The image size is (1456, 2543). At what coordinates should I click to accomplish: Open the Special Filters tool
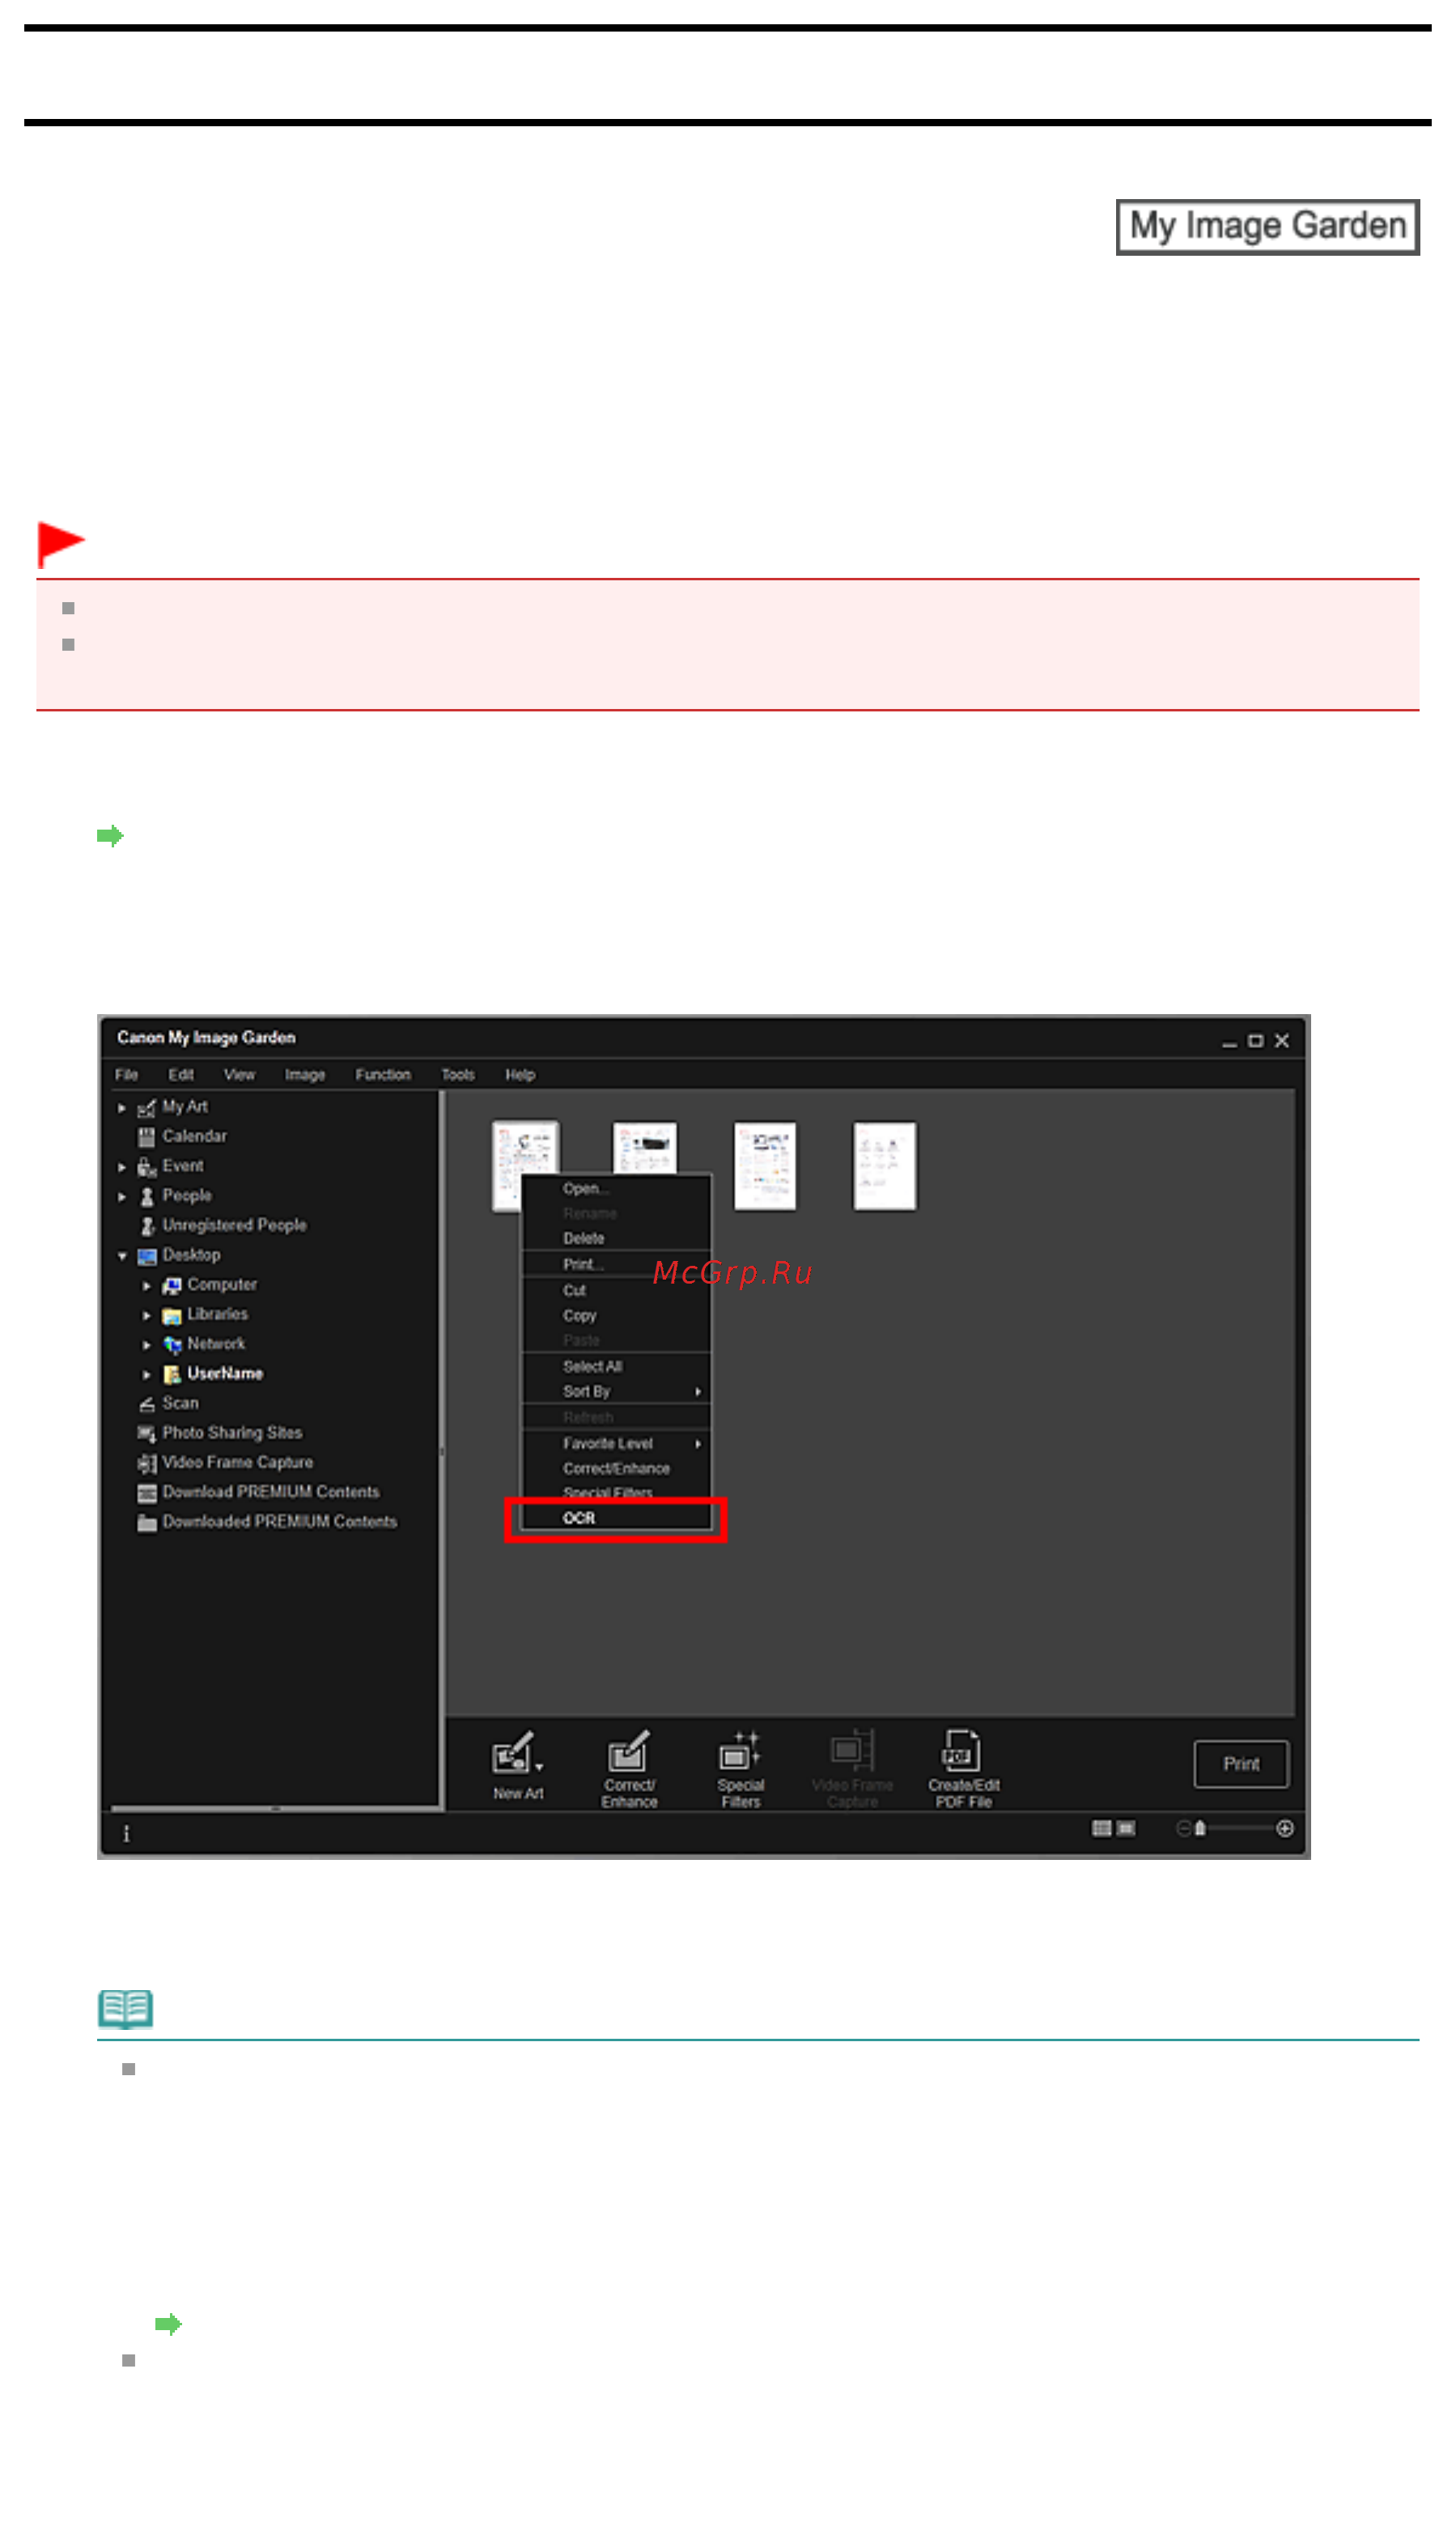(x=740, y=1768)
